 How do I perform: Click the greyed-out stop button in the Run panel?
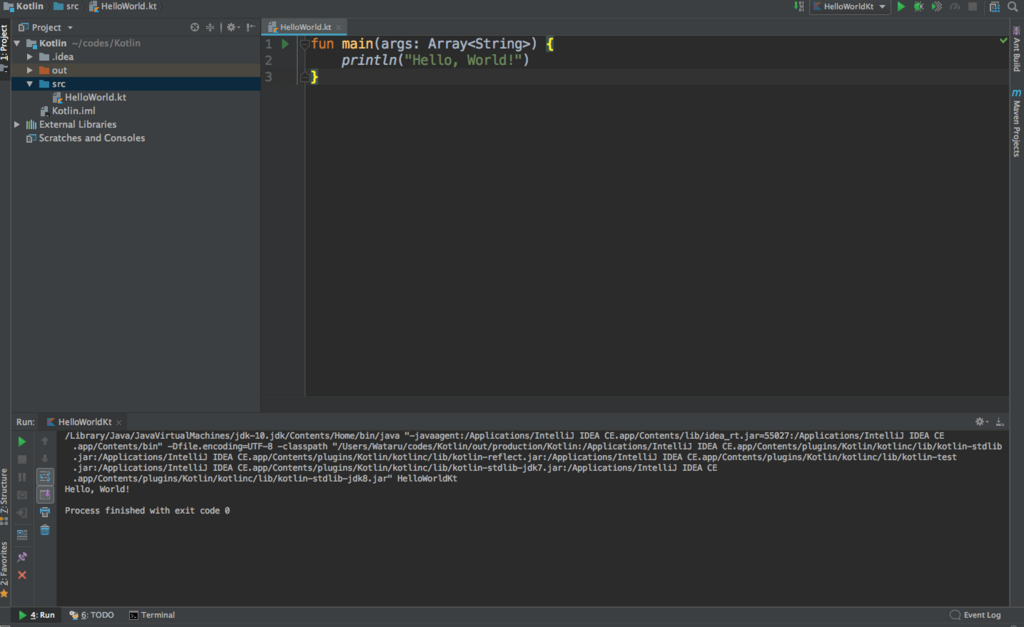click(x=22, y=459)
